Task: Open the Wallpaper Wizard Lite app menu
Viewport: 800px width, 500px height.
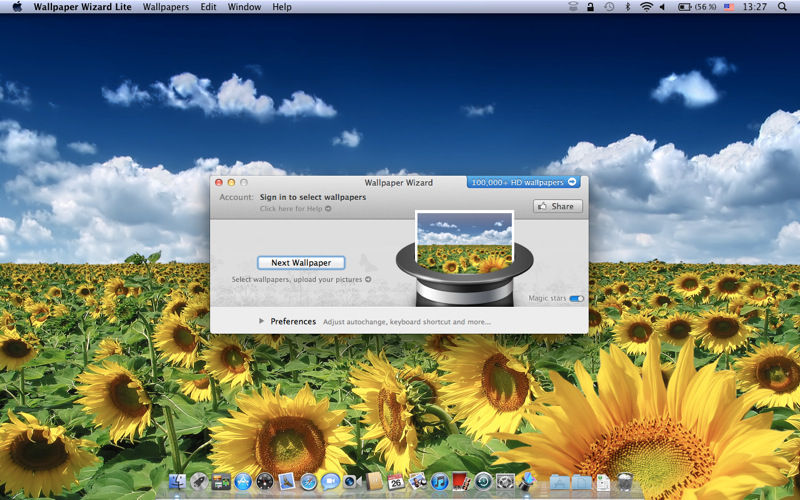Action: (x=83, y=7)
